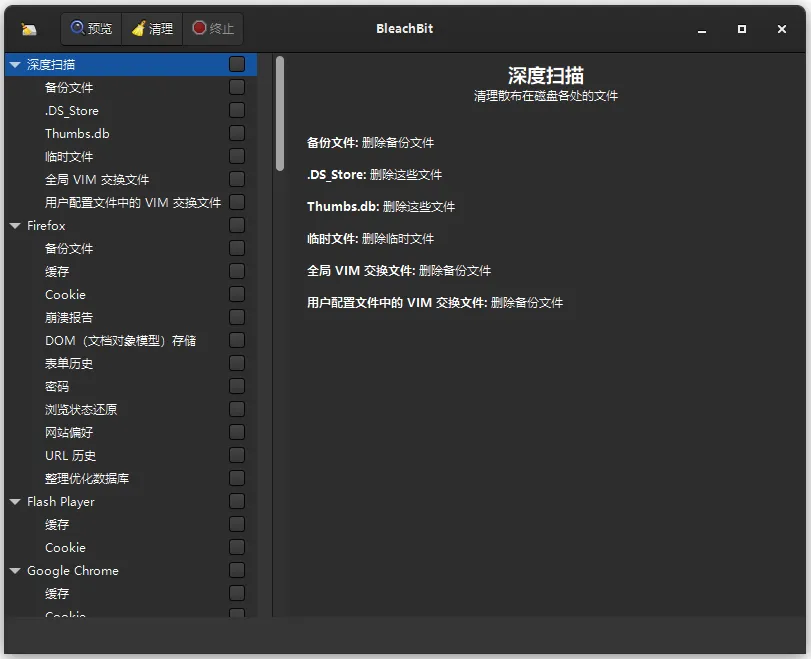Click the BleachBit window title
This screenshot has height=659, width=811.
404,28
